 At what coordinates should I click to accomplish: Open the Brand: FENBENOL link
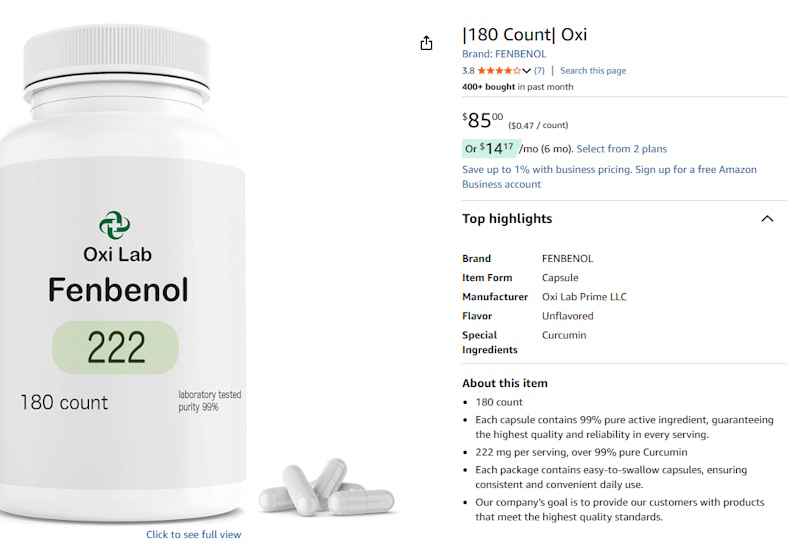[504, 54]
